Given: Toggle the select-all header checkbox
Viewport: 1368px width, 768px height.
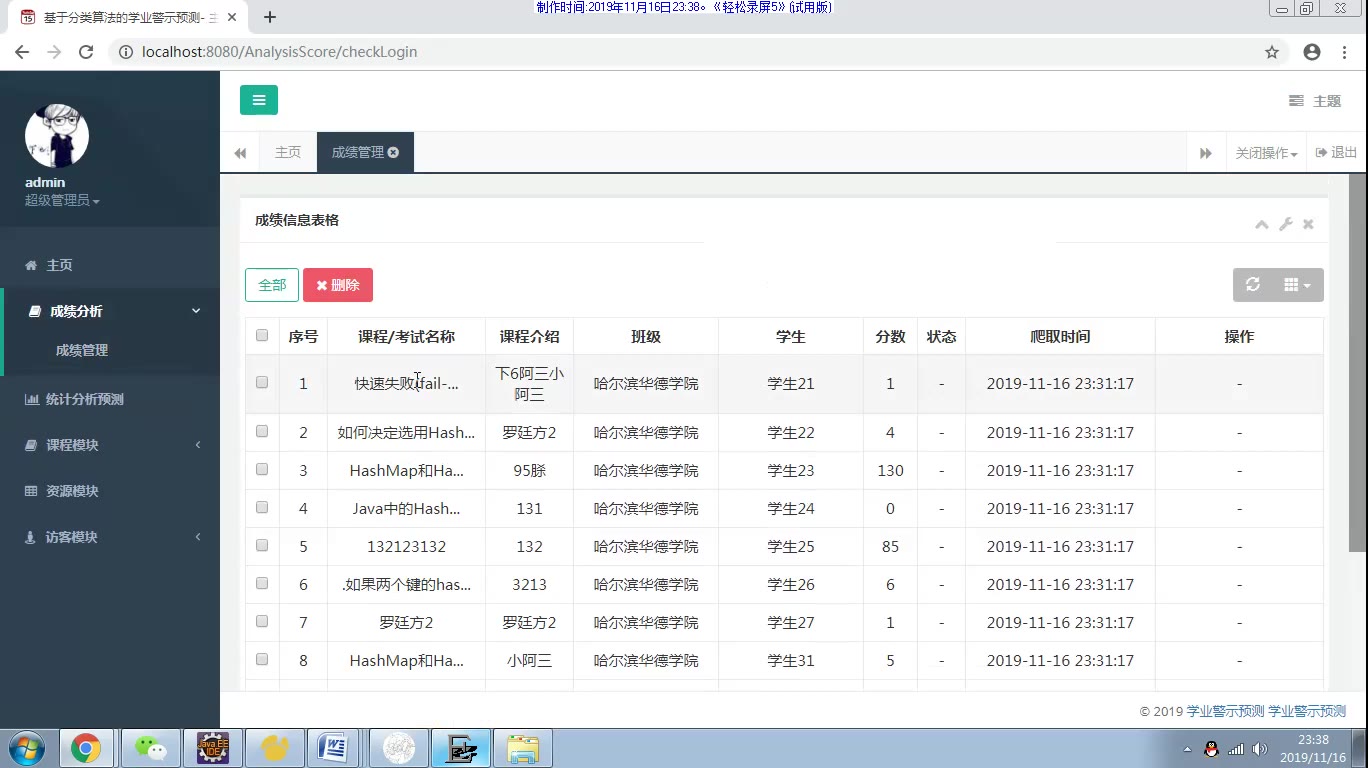Looking at the screenshot, I should tap(262, 336).
